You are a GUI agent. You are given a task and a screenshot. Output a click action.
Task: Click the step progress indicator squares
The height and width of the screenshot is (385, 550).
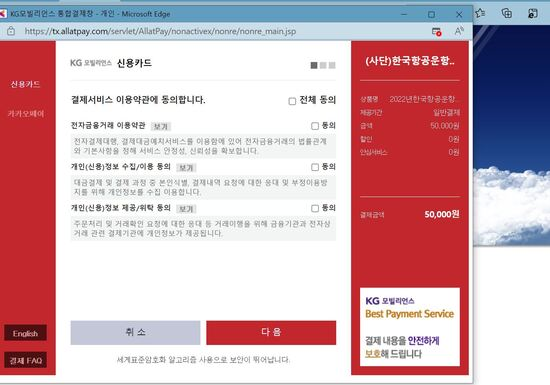pyautogui.click(x=323, y=65)
